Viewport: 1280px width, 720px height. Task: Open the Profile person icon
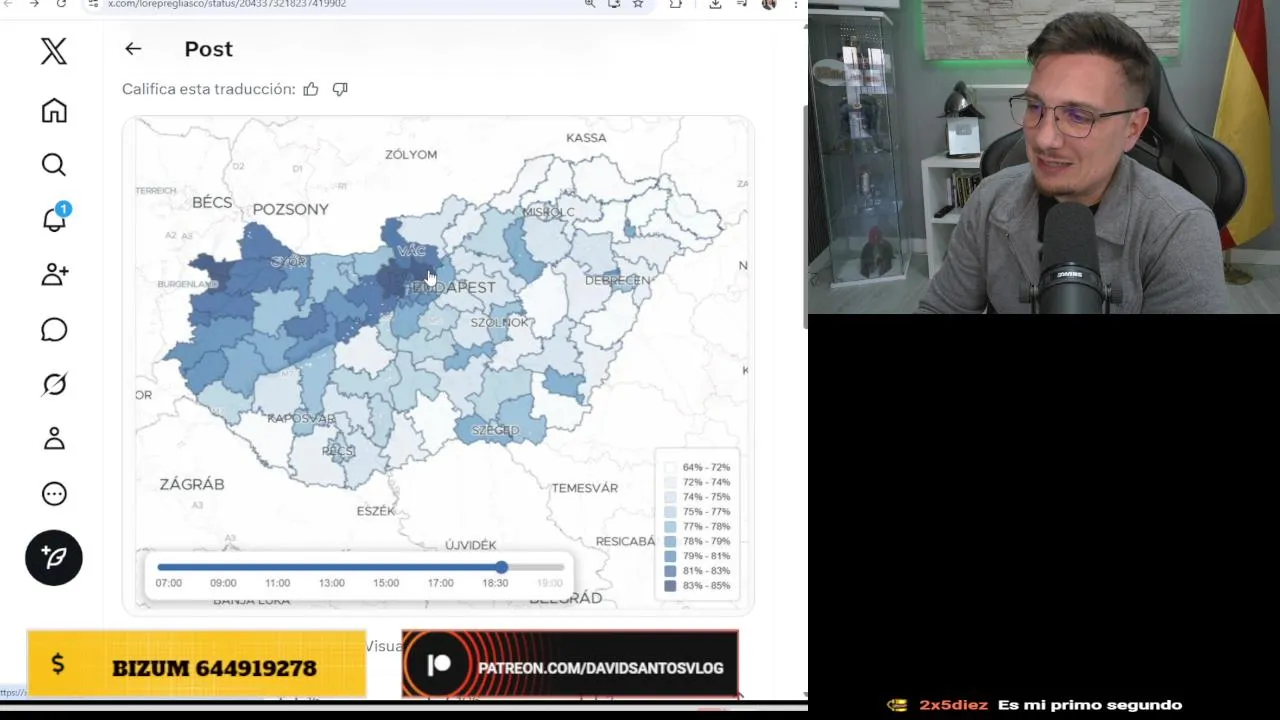(x=54, y=438)
